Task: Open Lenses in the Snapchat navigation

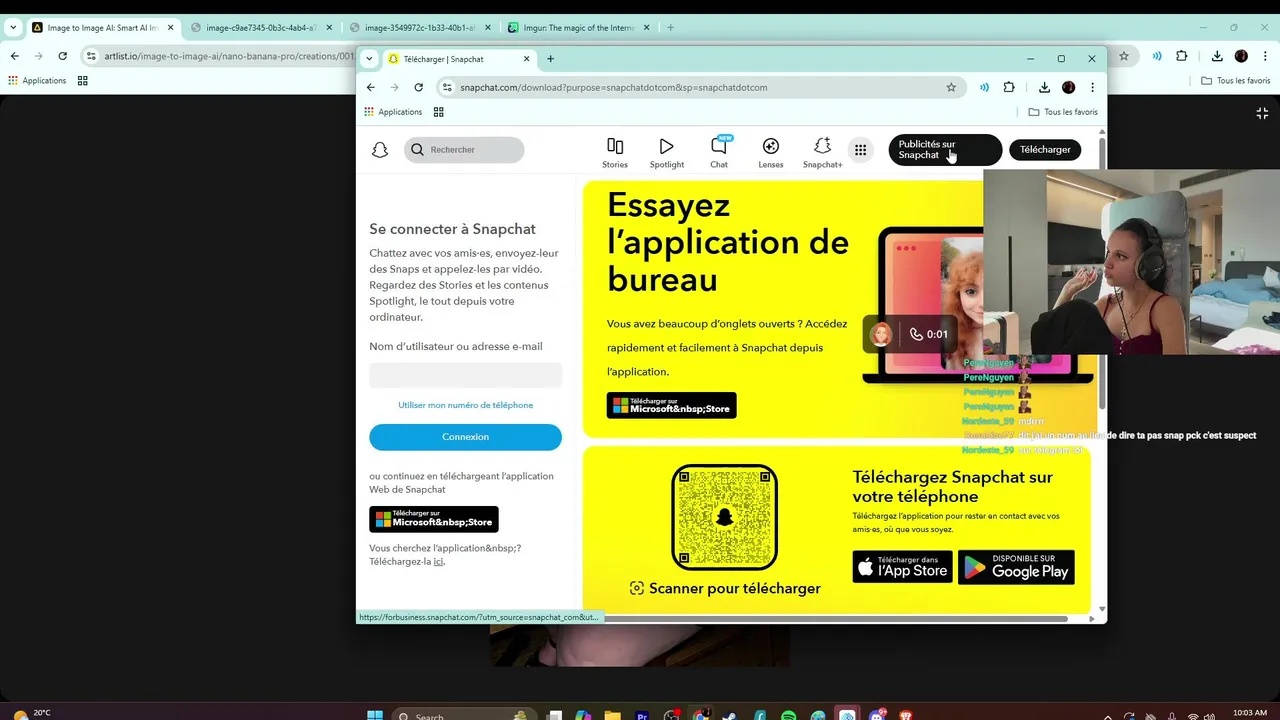Action: [771, 153]
